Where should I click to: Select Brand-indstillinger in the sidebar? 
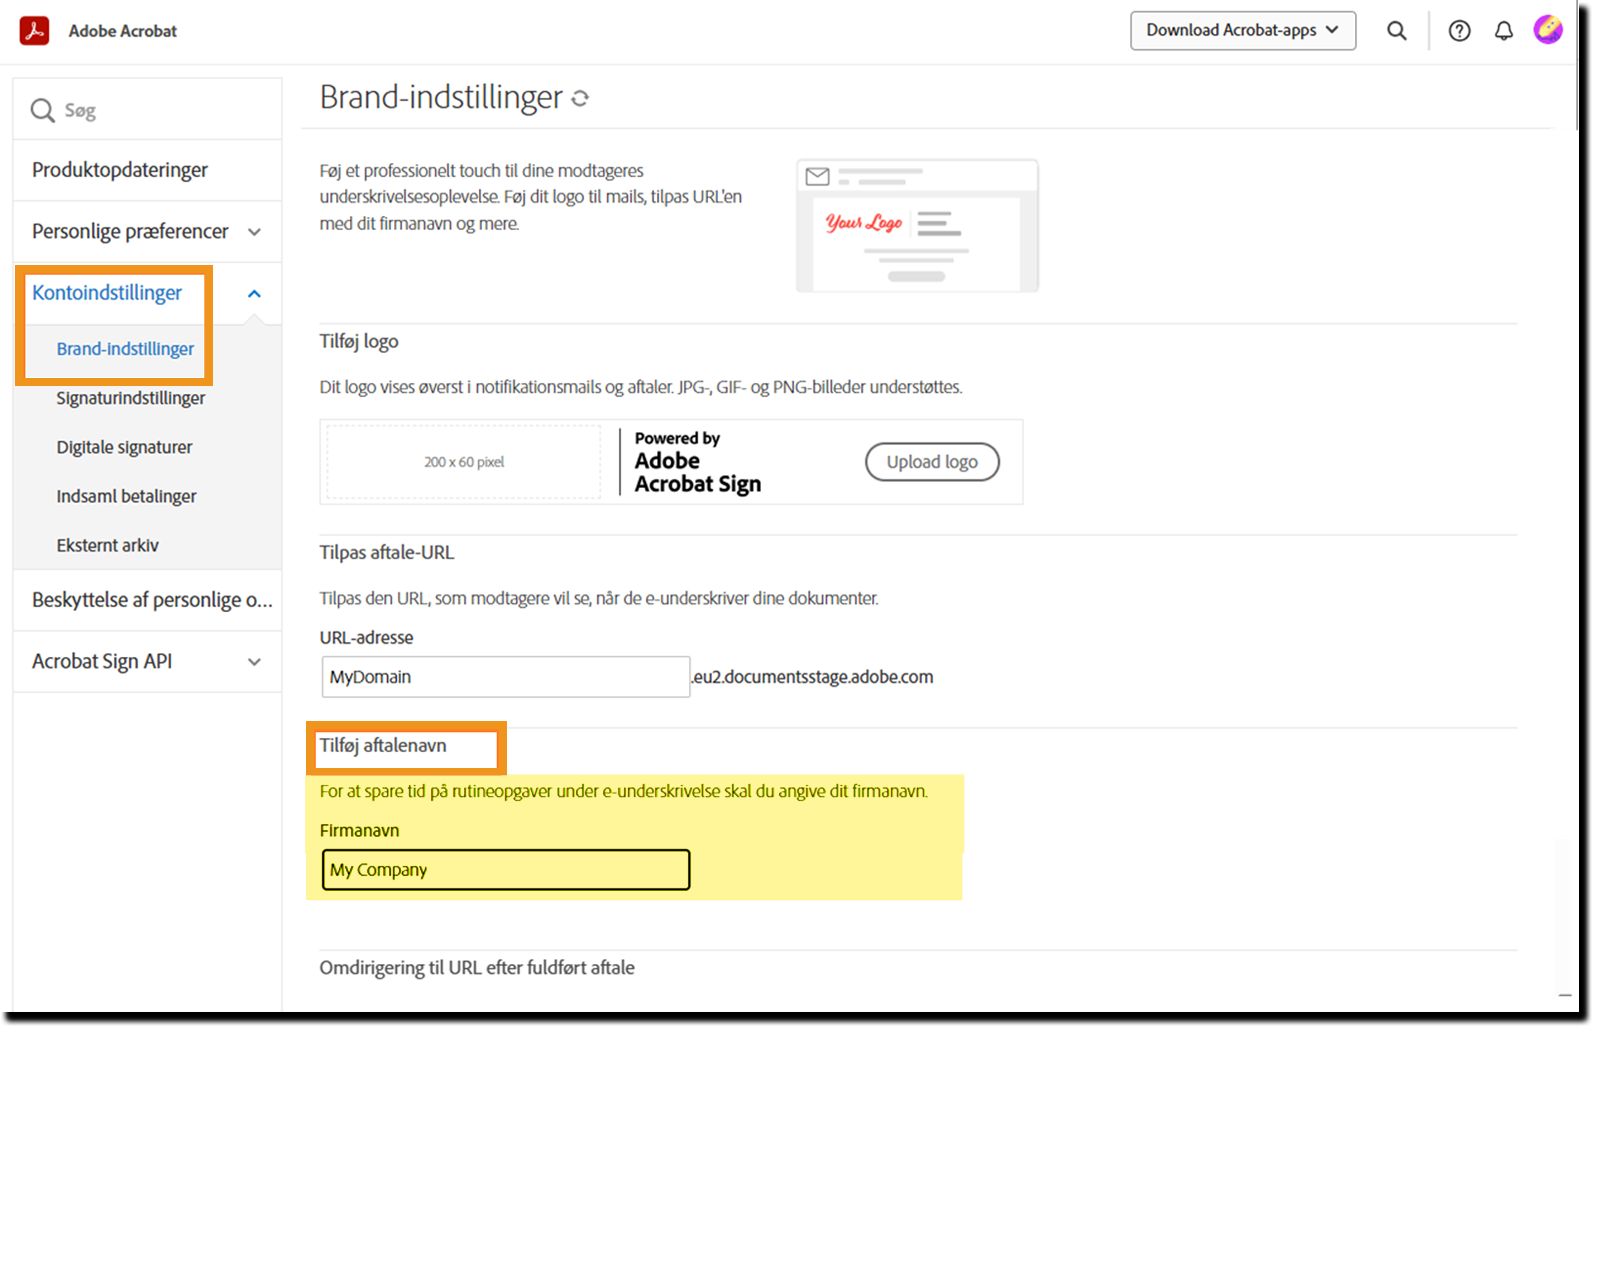125,349
